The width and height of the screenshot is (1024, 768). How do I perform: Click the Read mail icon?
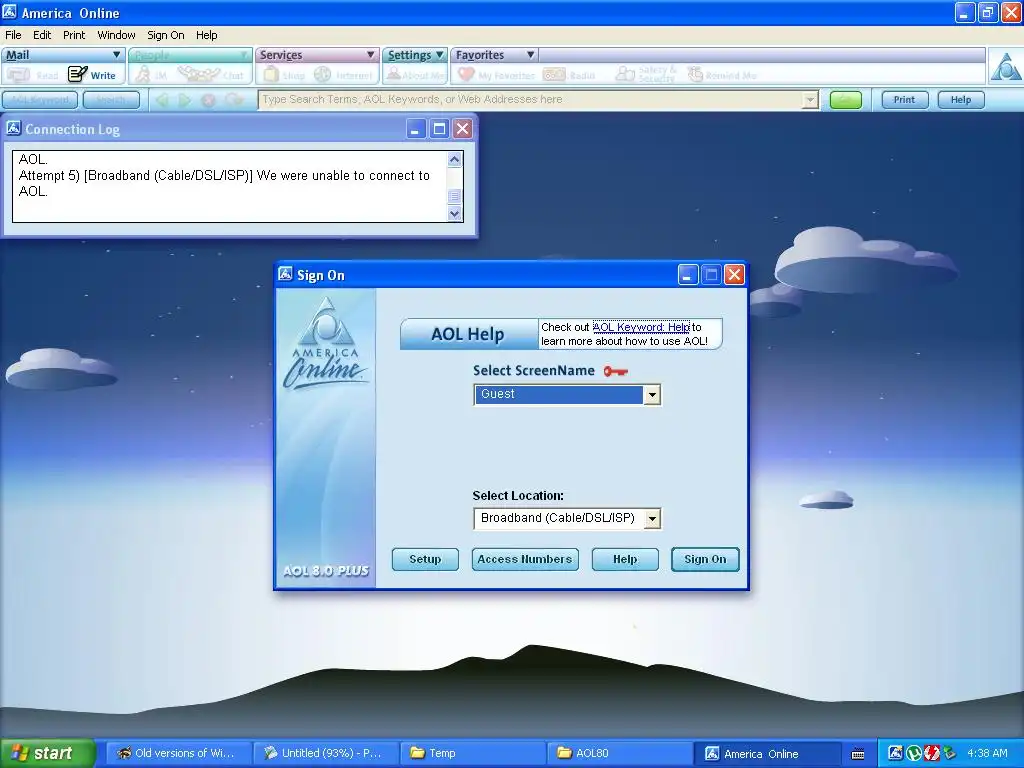pyautogui.click(x=18, y=74)
